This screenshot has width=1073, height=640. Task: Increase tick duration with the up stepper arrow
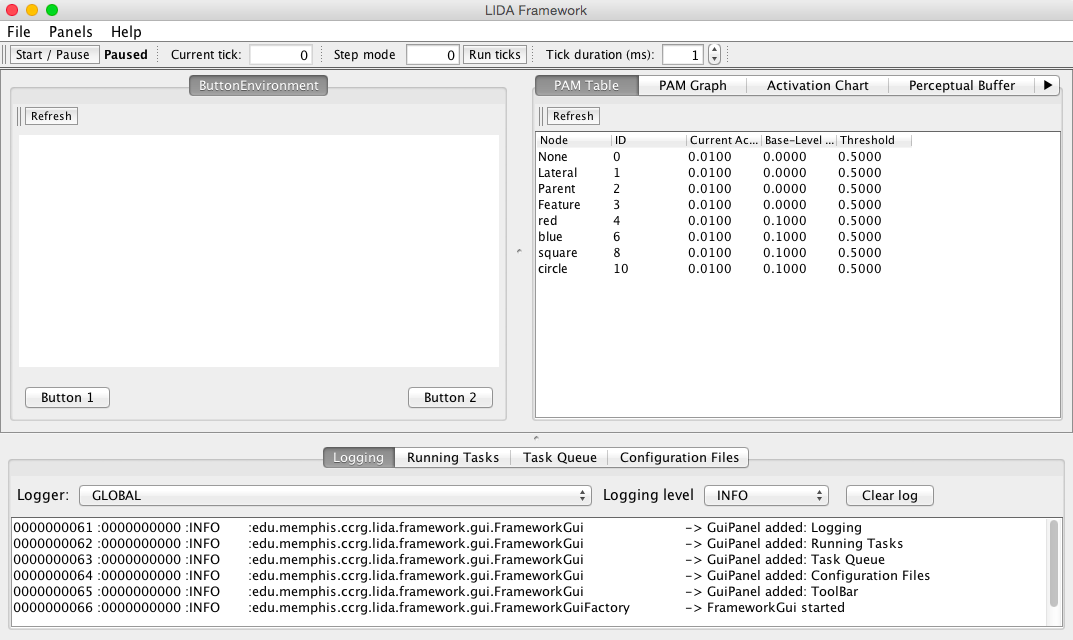coord(713,50)
